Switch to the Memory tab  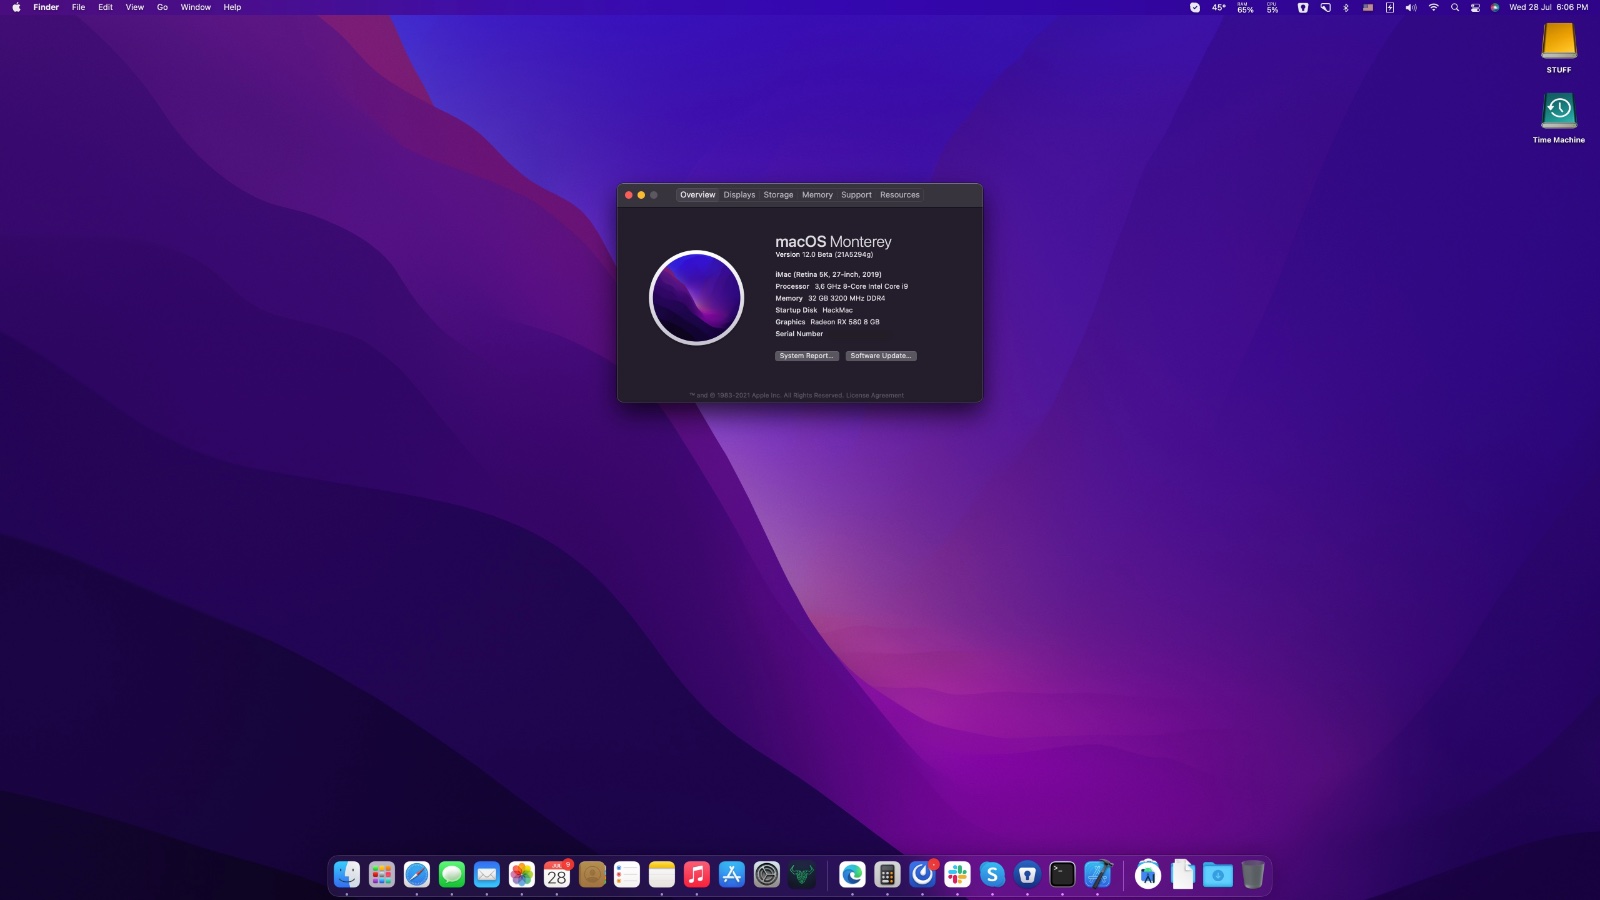pos(817,195)
